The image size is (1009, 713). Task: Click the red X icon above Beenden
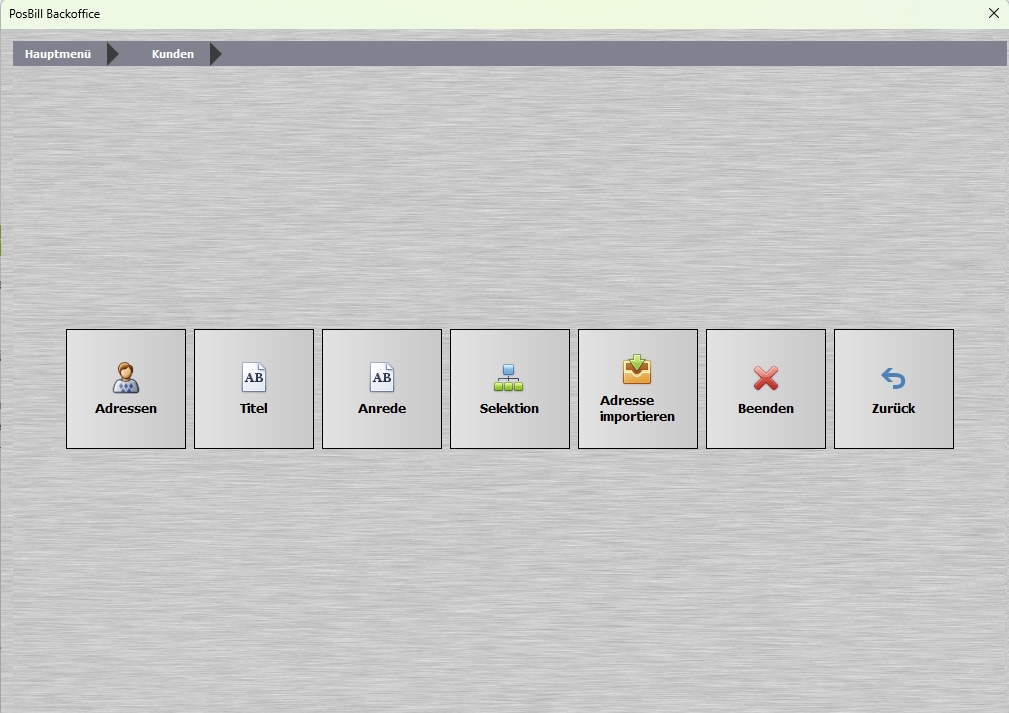[766, 378]
